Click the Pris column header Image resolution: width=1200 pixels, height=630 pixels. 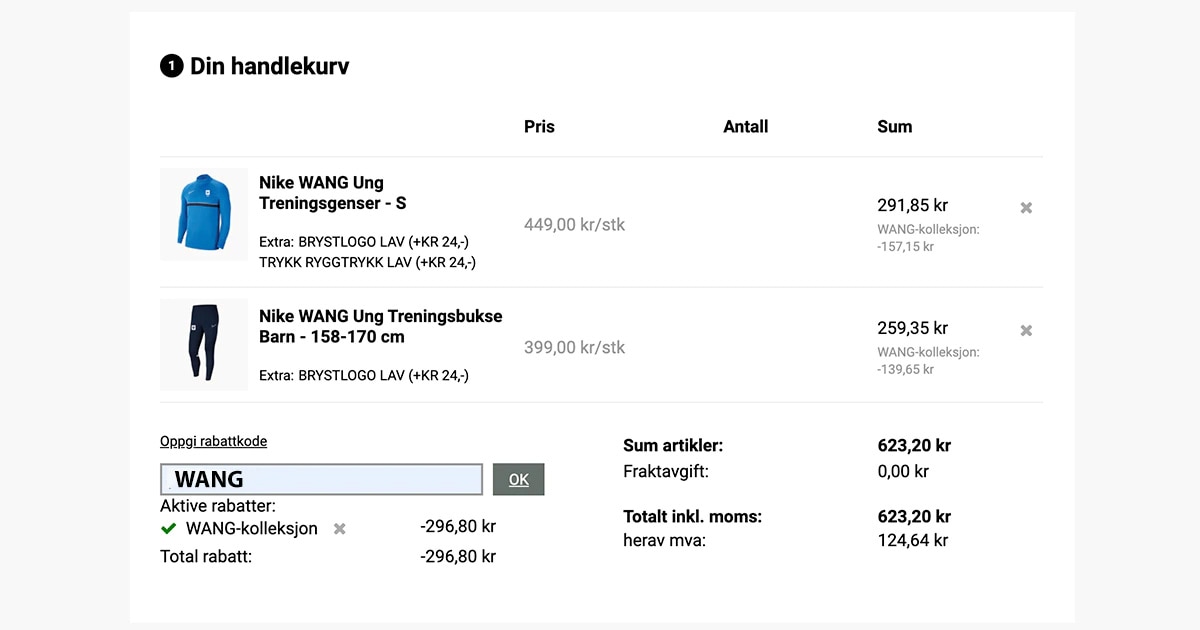coord(539,126)
